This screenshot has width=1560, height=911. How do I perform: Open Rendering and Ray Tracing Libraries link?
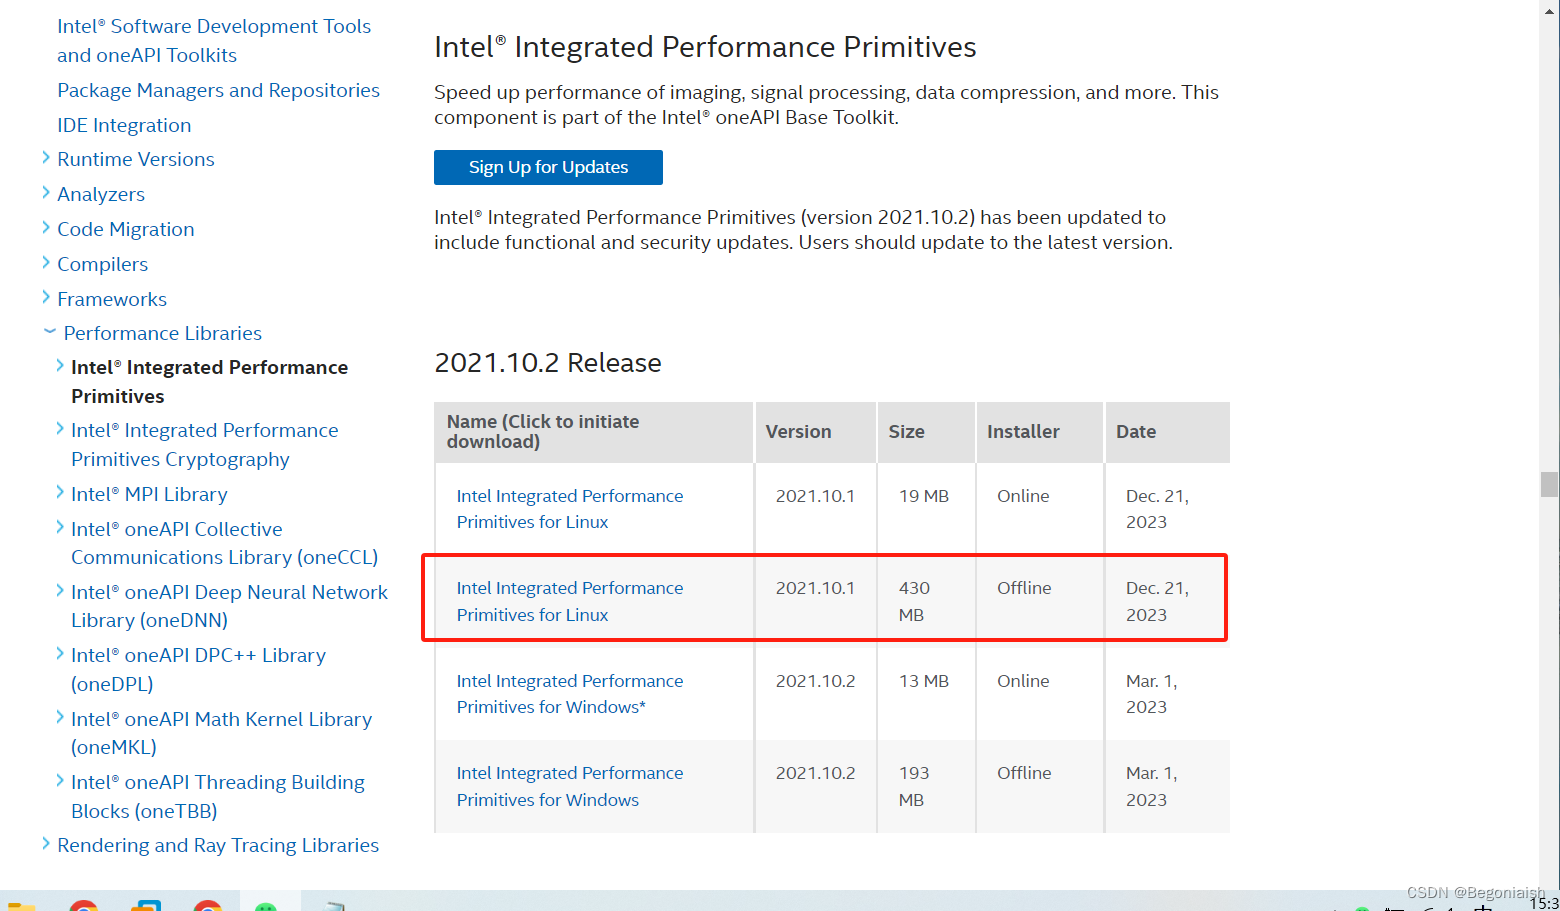pyautogui.click(x=218, y=845)
